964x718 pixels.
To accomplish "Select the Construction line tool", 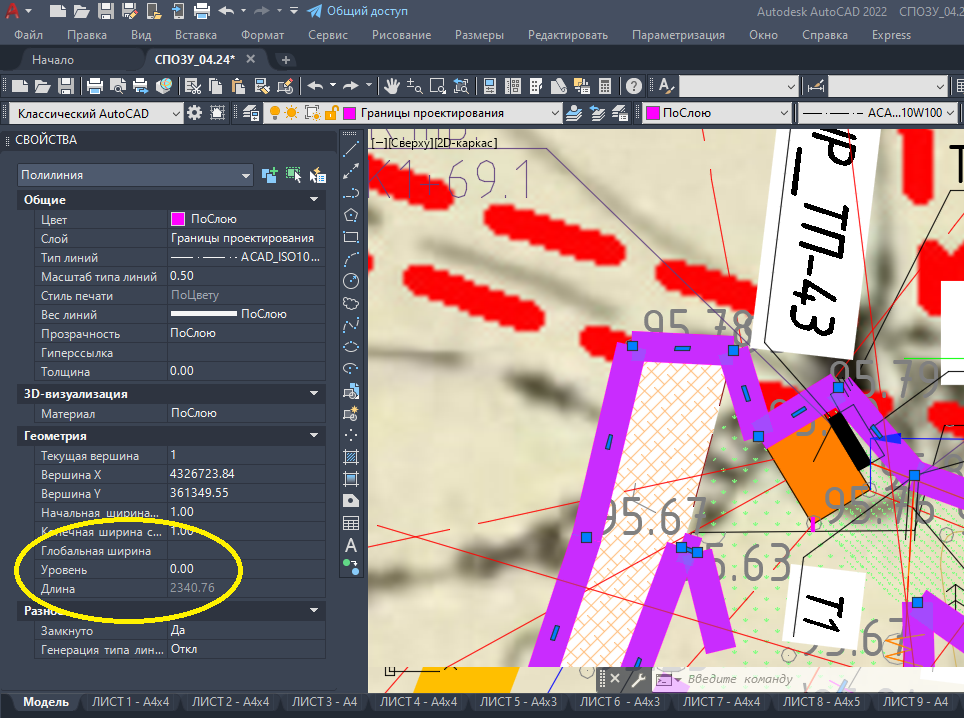I will 350,171.
